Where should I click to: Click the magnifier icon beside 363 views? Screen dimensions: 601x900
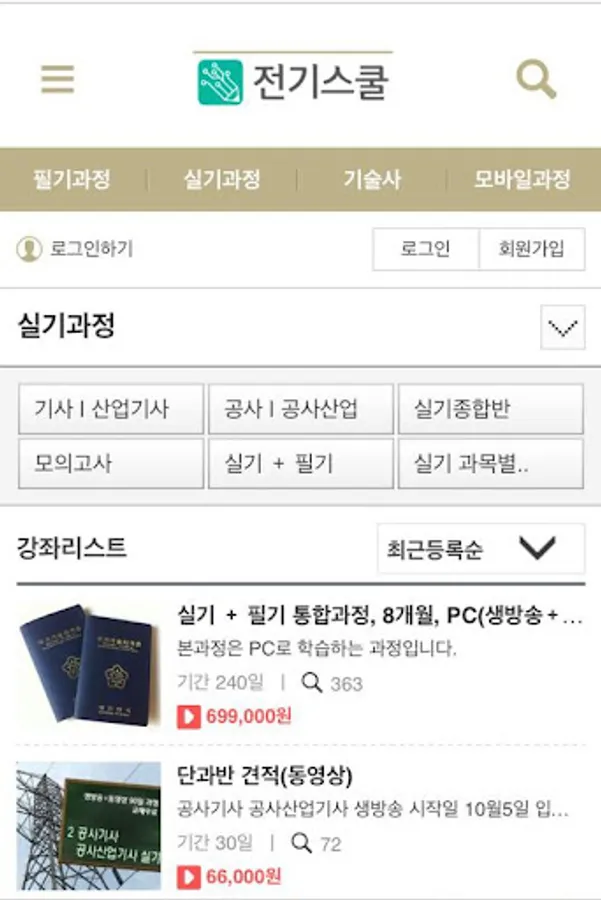tap(312, 683)
